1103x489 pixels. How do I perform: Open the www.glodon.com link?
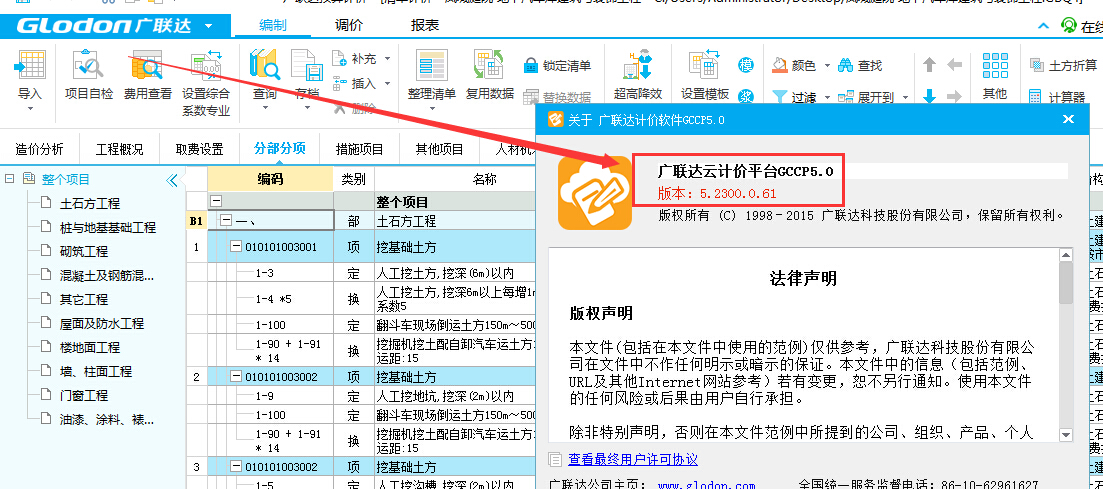coord(706,485)
